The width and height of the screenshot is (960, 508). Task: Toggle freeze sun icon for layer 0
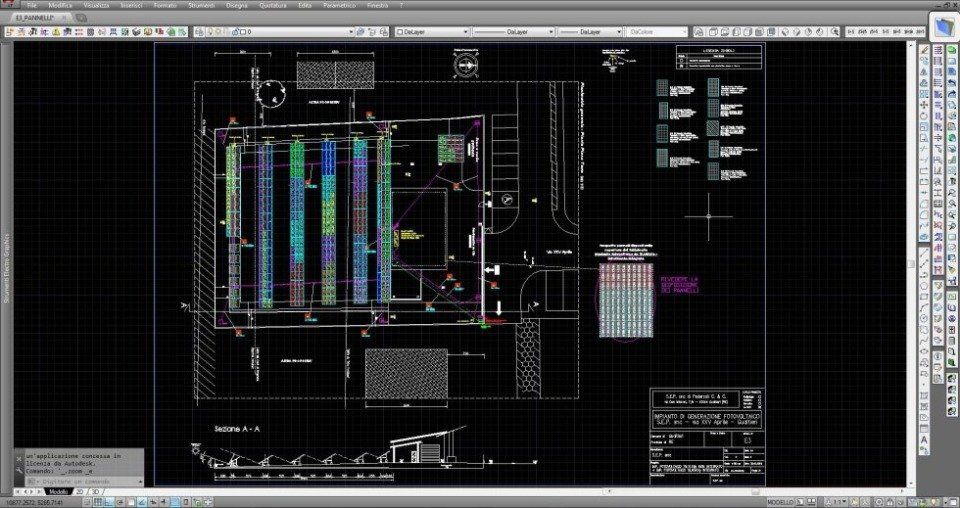coord(218,31)
